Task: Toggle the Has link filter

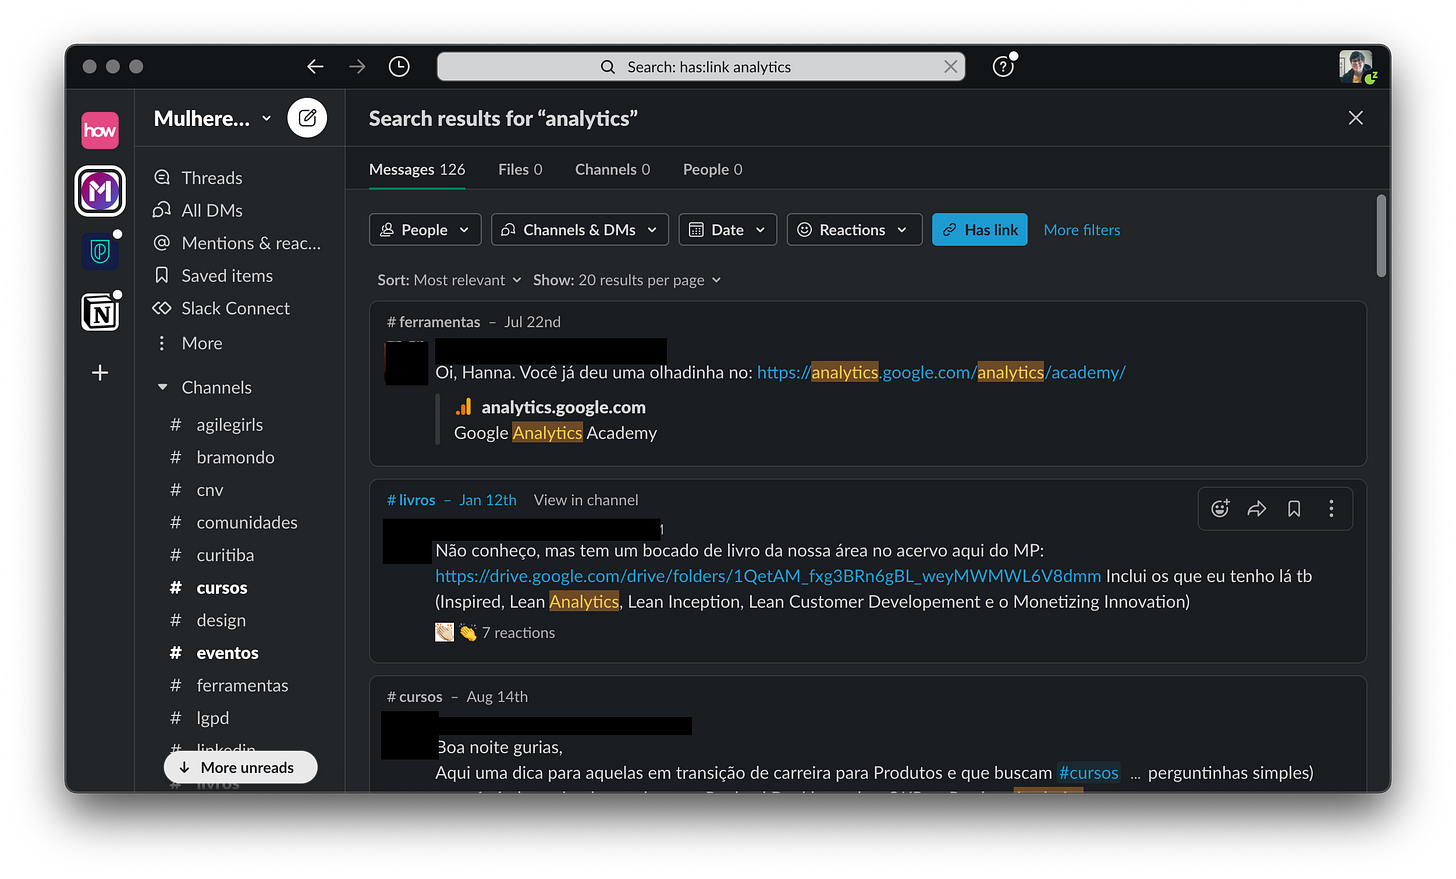Action: click(980, 230)
